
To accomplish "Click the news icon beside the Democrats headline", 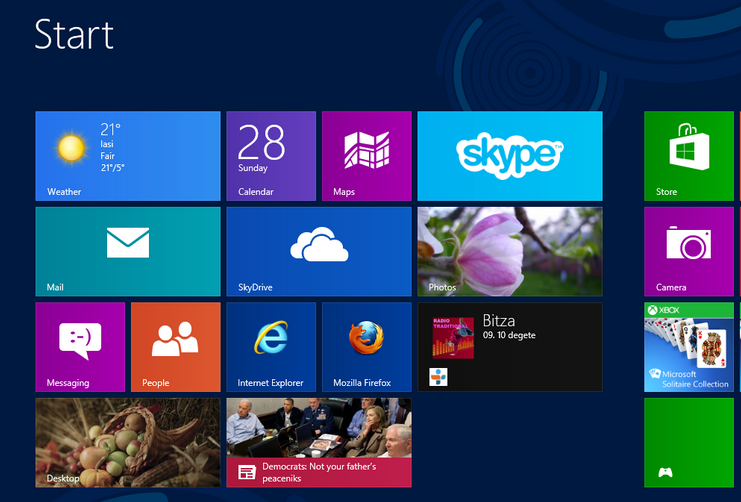I will click(247, 472).
